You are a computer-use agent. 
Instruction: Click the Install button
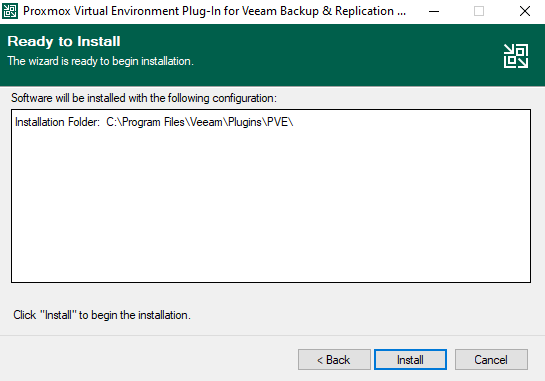pos(410,359)
